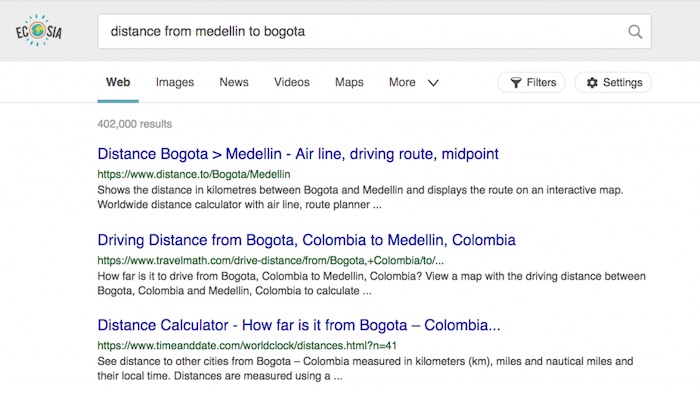Image resolution: width=700 pixels, height=393 pixels.
Task: Click the Ecosia logo
Action: 38,31
